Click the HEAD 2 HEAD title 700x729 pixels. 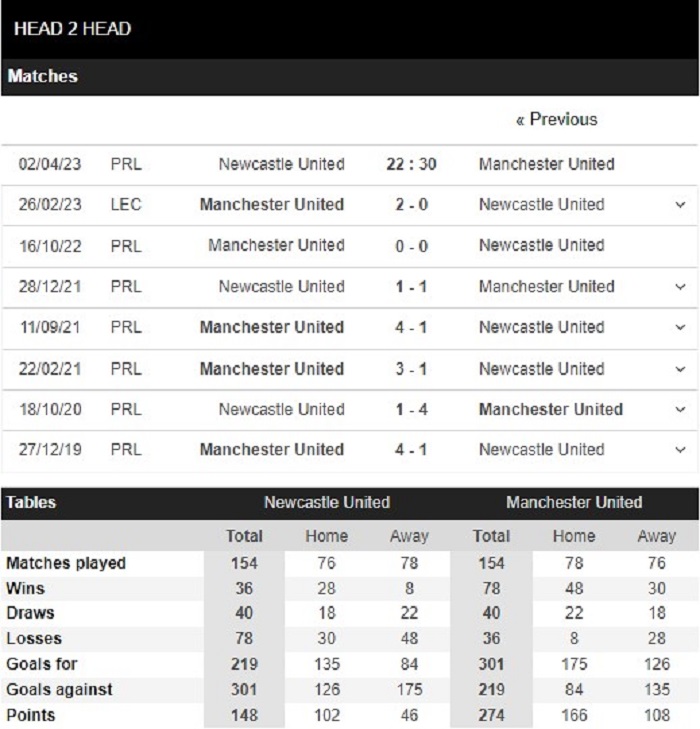[x=72, y=28]
